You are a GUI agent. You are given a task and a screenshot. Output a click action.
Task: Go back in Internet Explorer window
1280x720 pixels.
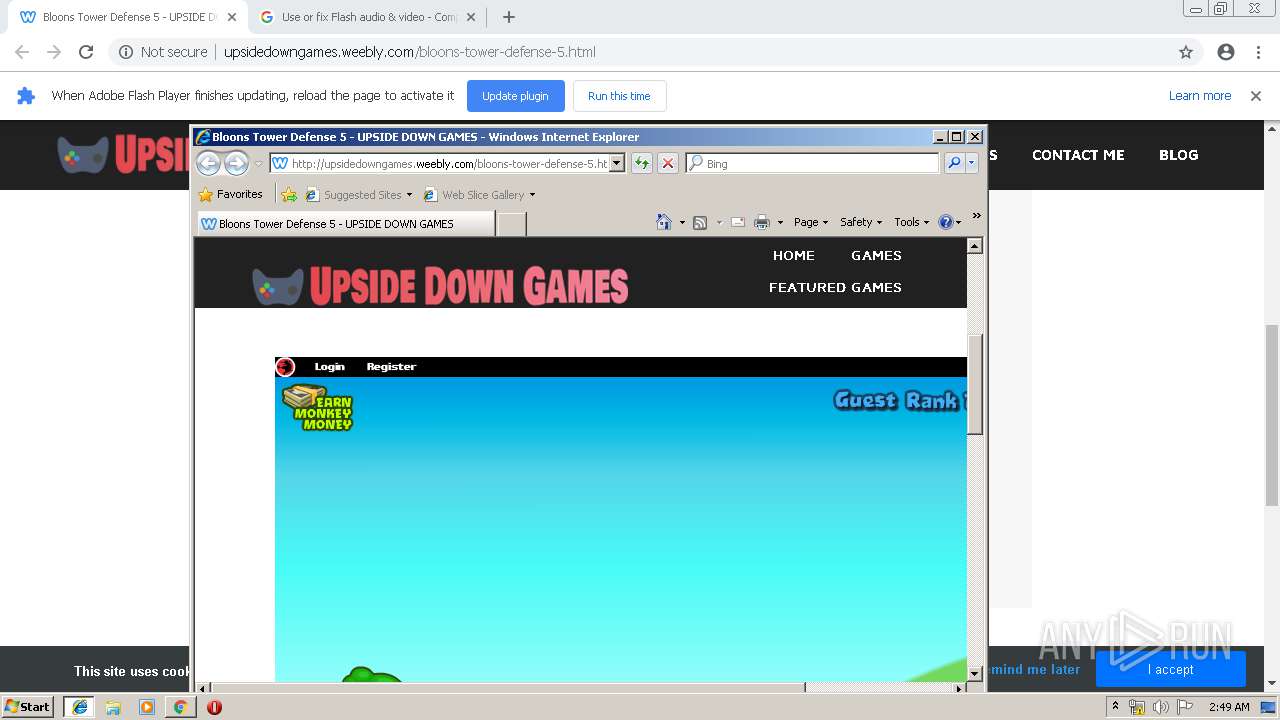[x=208, y=163]
